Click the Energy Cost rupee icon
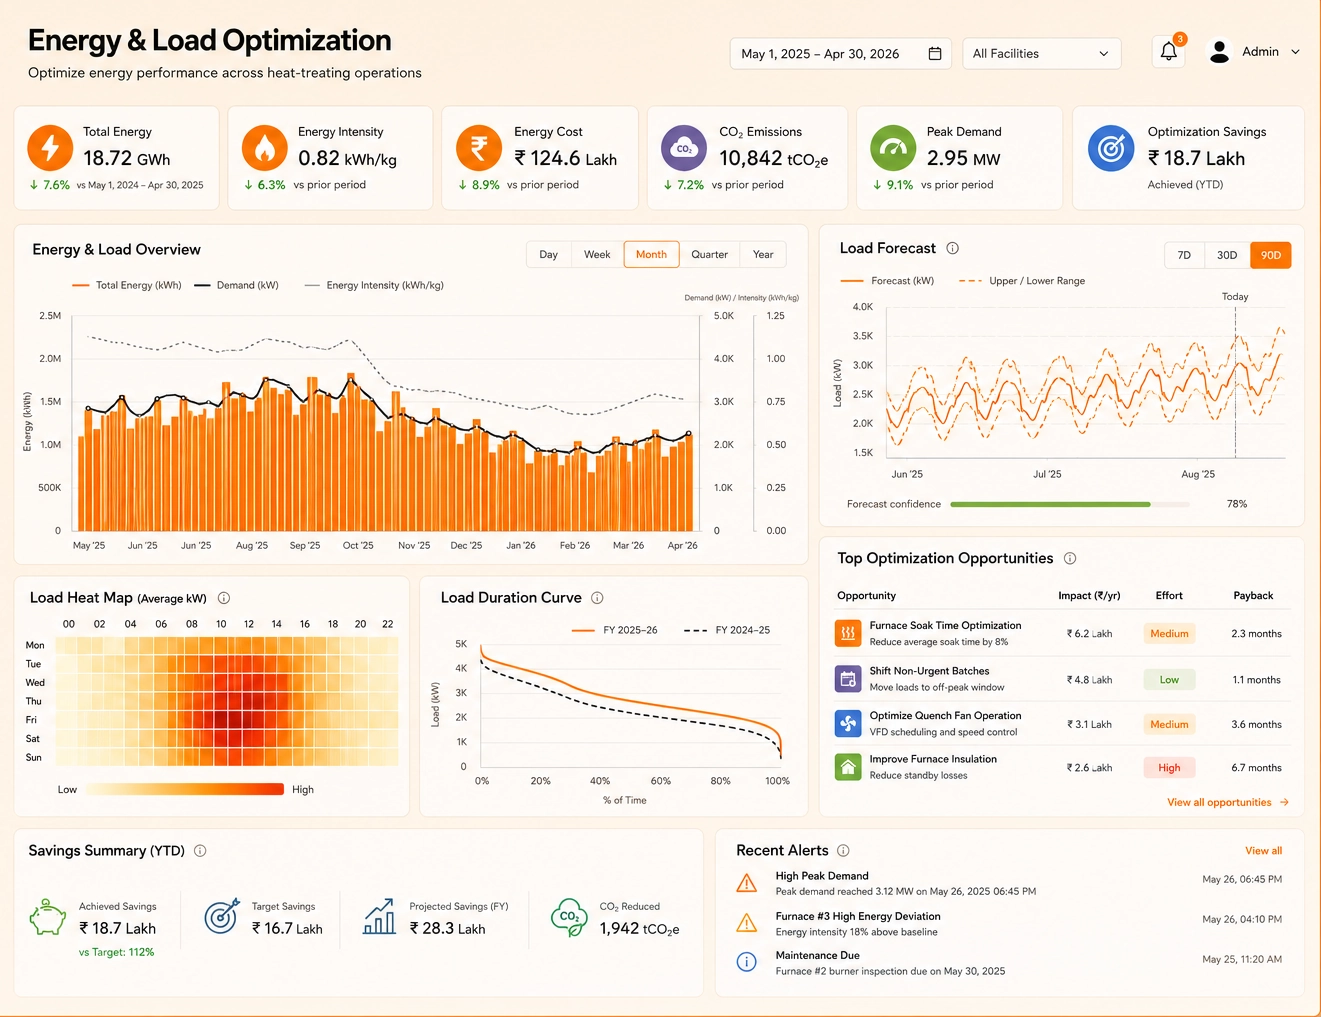1321x1017 pixels. [479, 148]
